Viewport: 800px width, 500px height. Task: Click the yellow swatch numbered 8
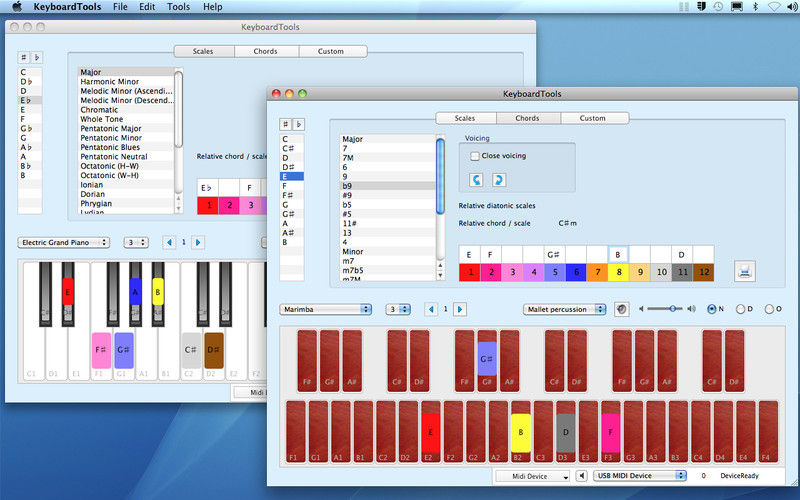pyautogui.click(x=619, y=272)
